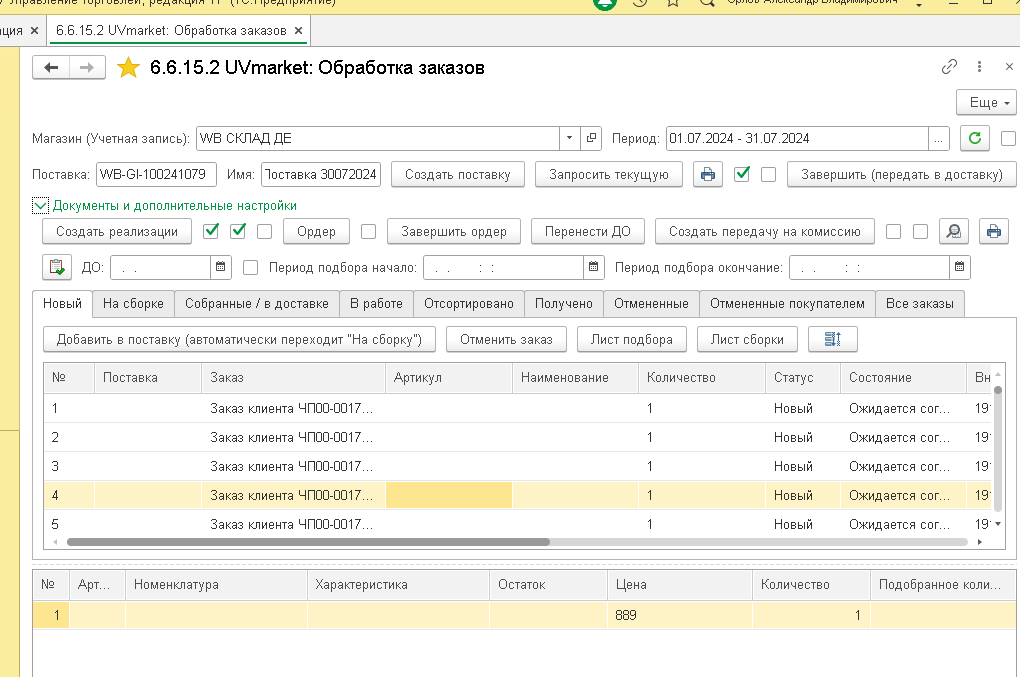Tick the checkbox before Завершить ордер button
This screenshot has width=1020, height=677.
point(368,232)
